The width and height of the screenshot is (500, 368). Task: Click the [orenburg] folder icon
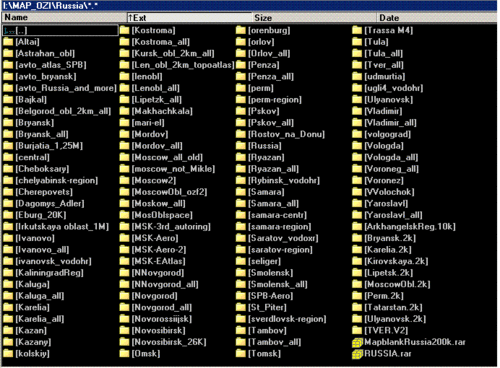click(241, 30)
